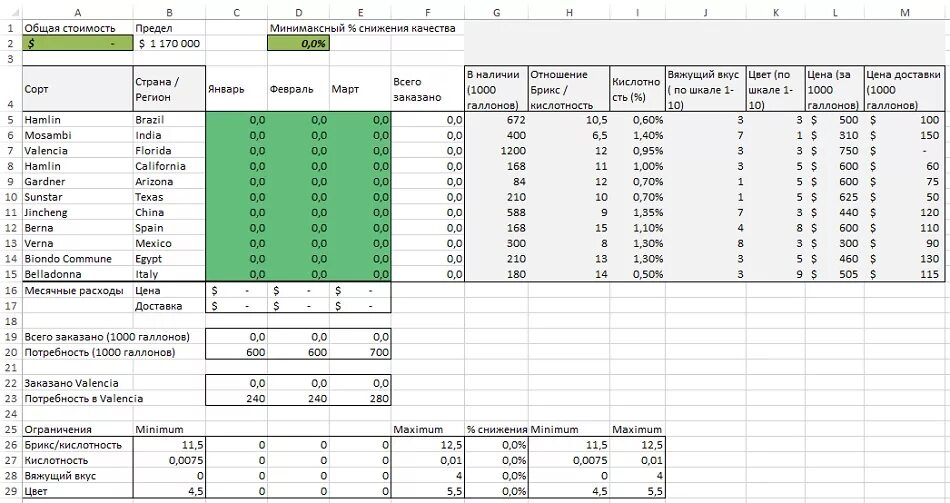The width and height of the screenshot is (950, 503).
Task: Select color score 9 for Belladonna
Action: pos(776,274)
